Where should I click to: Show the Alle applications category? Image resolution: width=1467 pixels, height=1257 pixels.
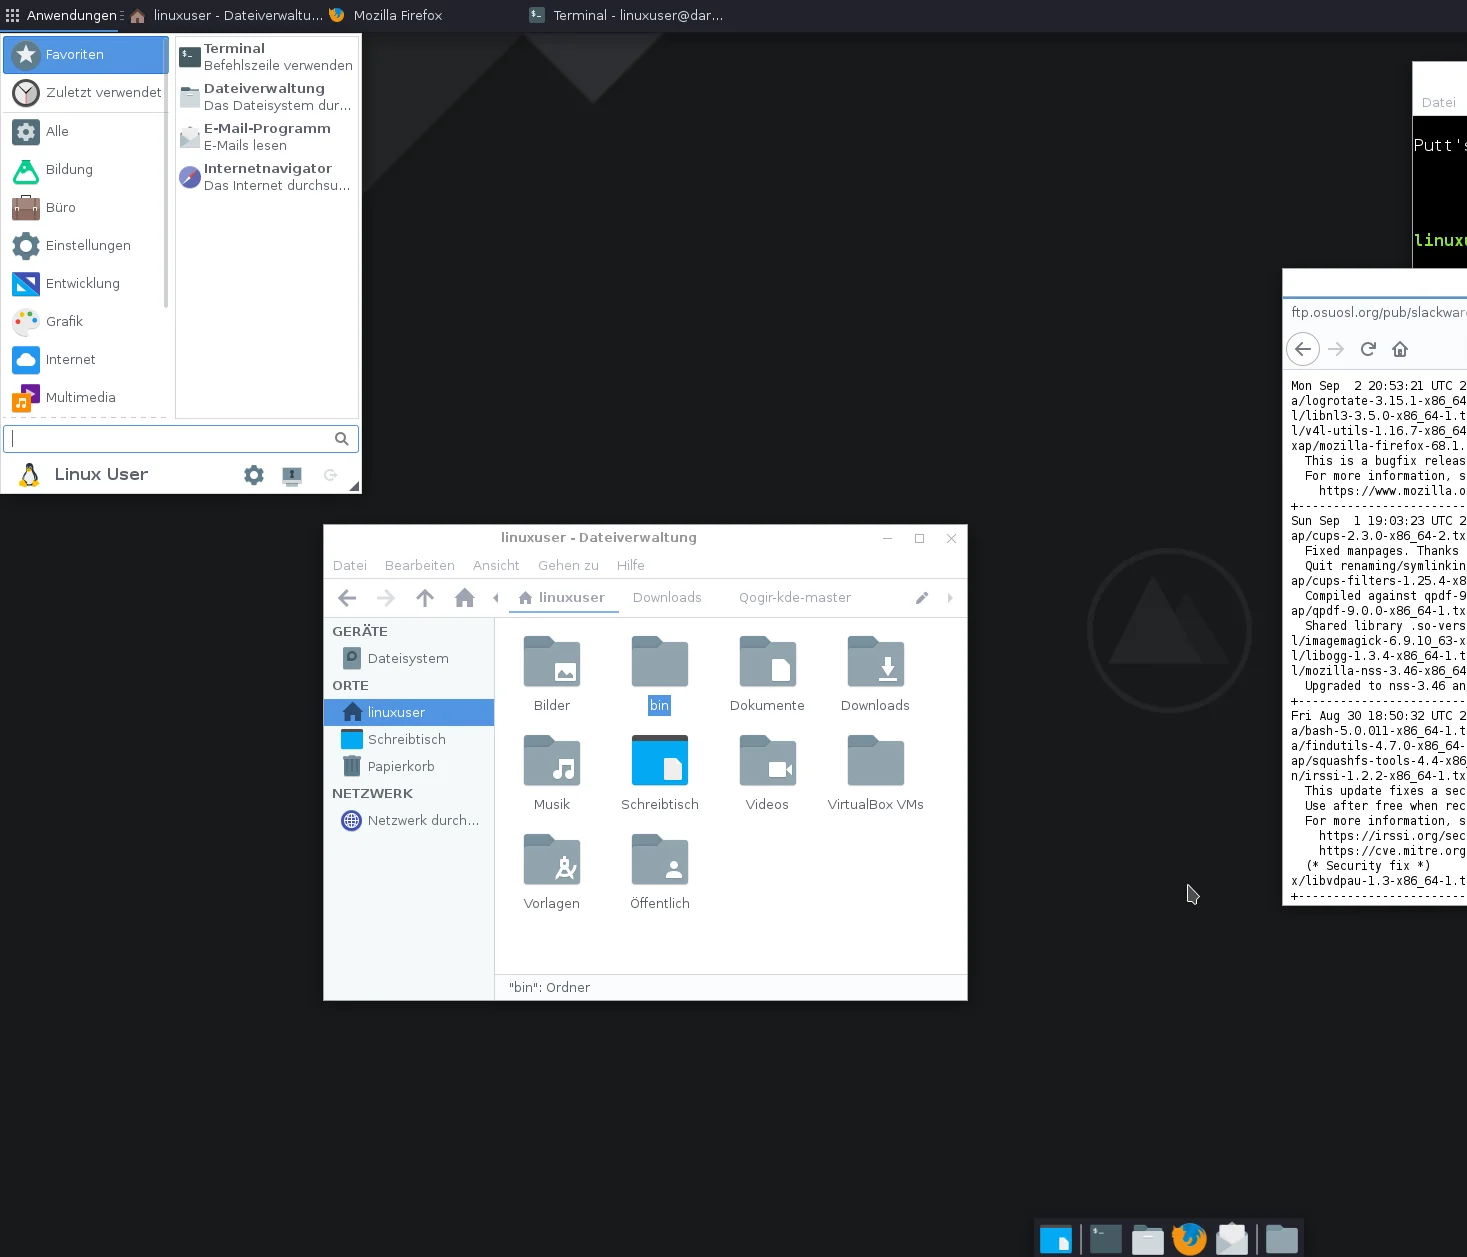tap(85, 132)
